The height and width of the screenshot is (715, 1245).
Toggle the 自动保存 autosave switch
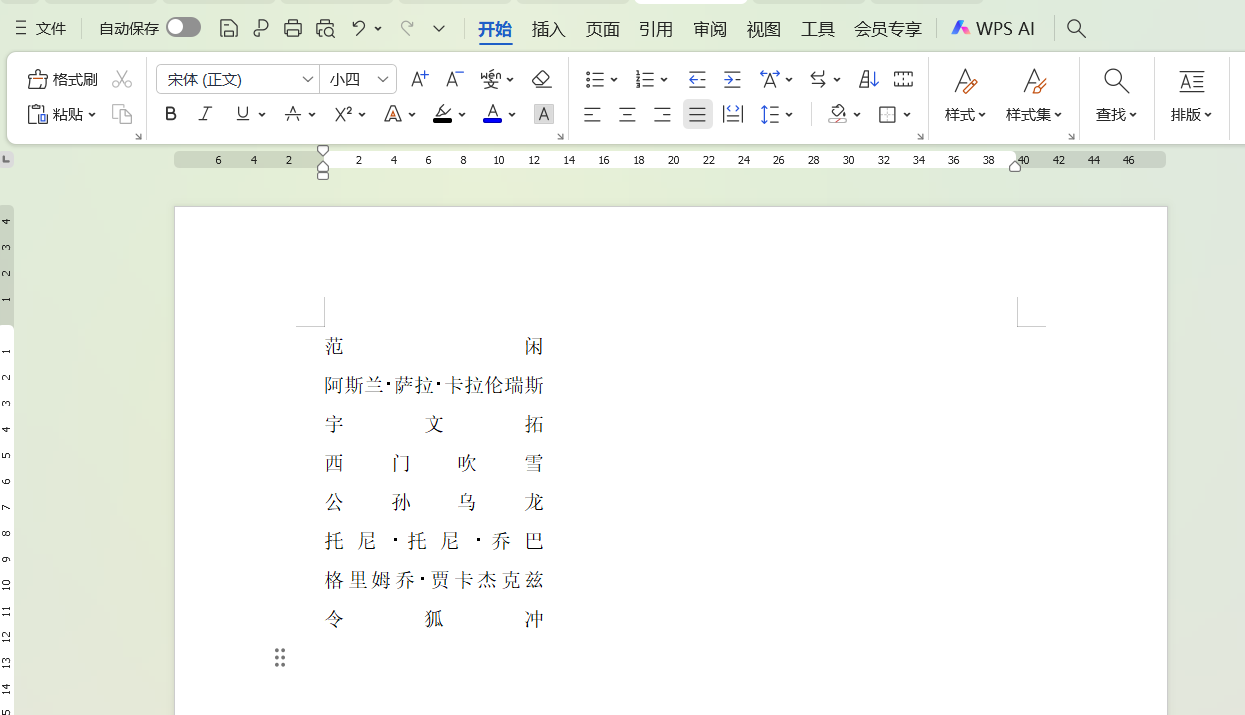click(183, 28)
